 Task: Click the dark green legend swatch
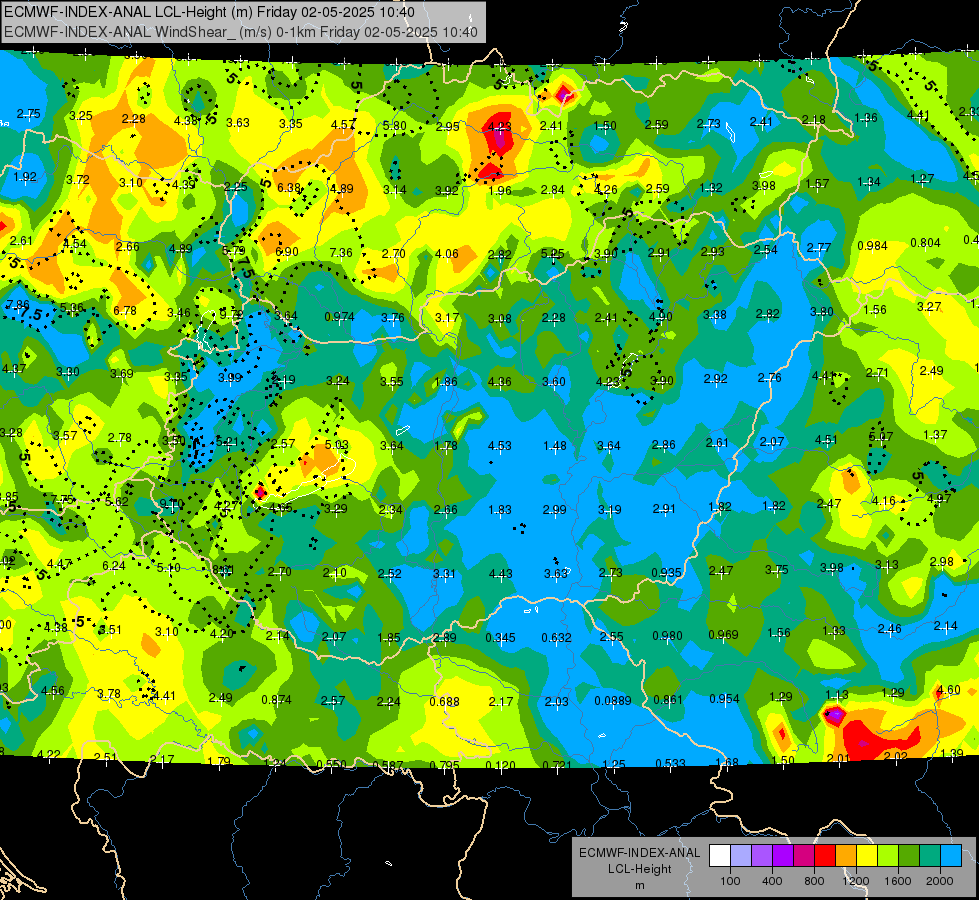tap(908, 855)
